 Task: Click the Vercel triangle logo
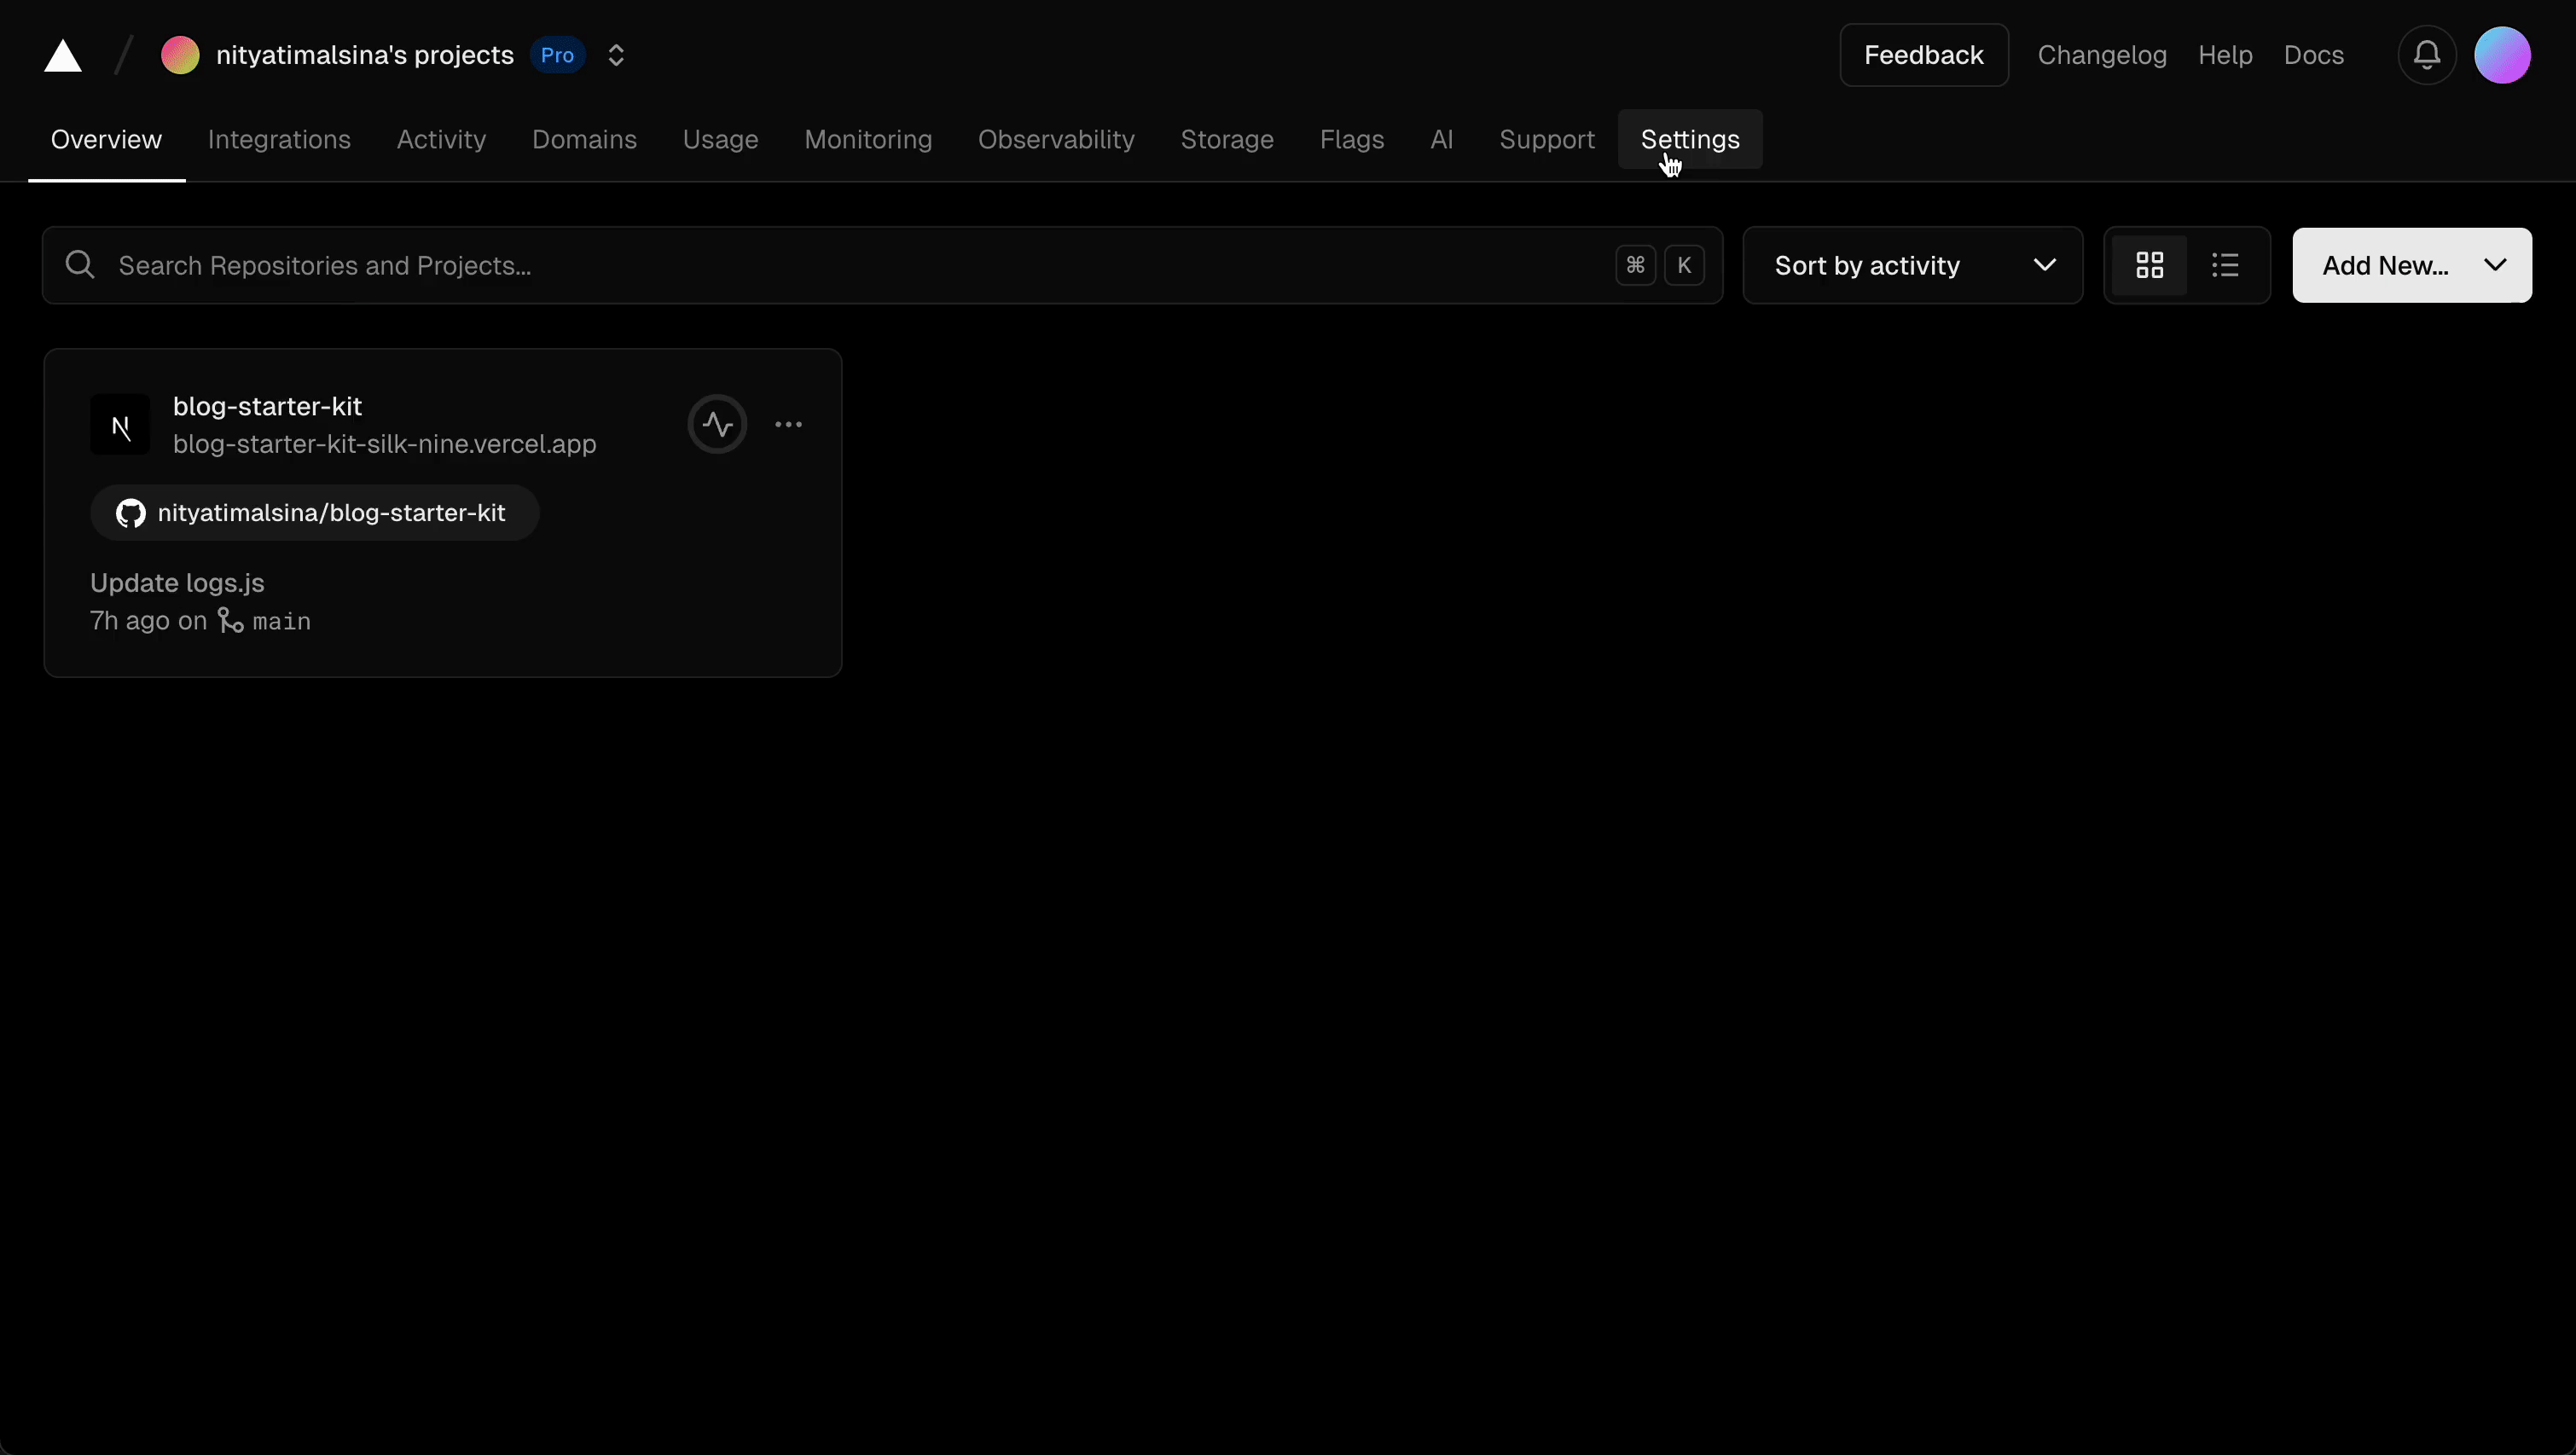(x=62, y=55)
